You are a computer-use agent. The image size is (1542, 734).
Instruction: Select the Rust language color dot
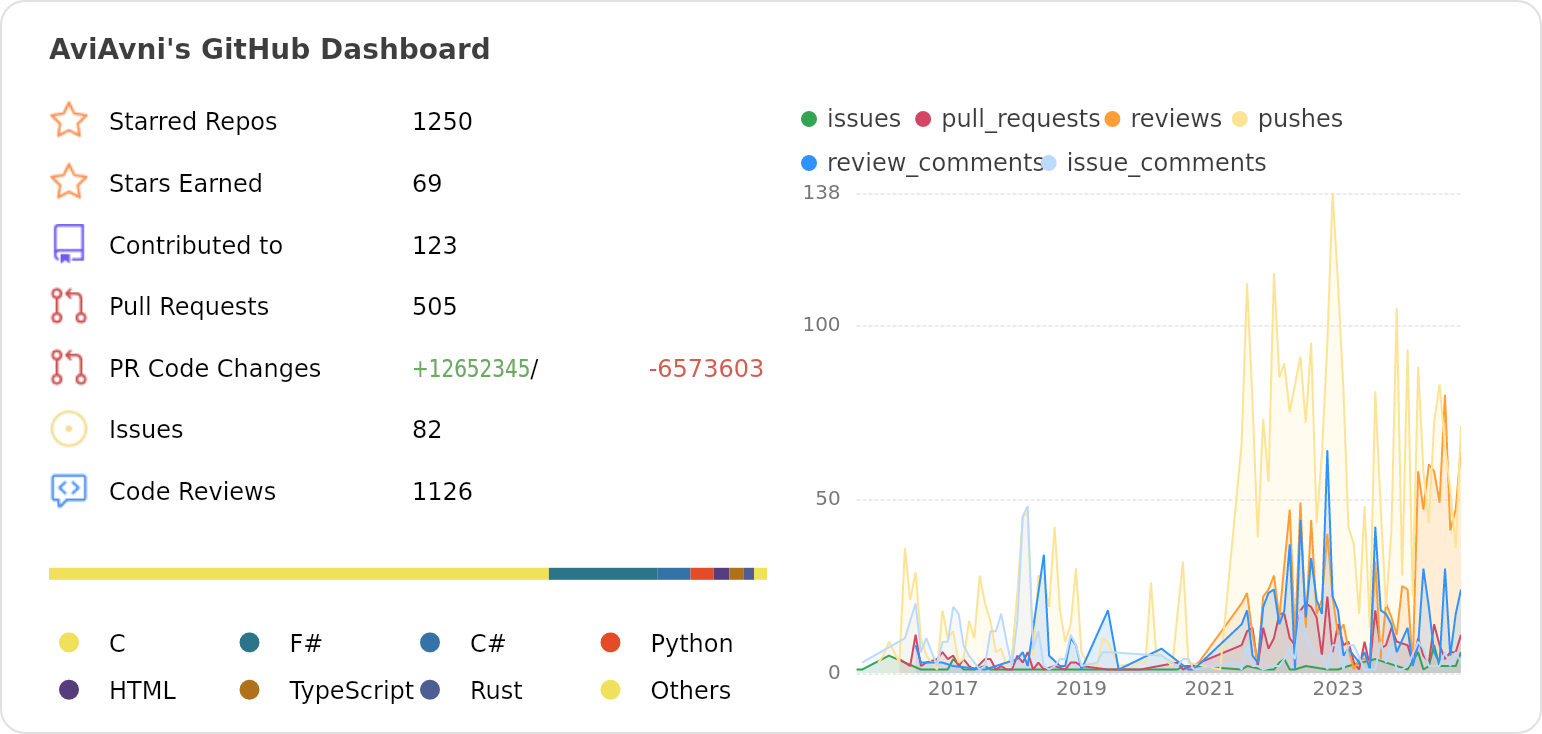tap(430, 689)
